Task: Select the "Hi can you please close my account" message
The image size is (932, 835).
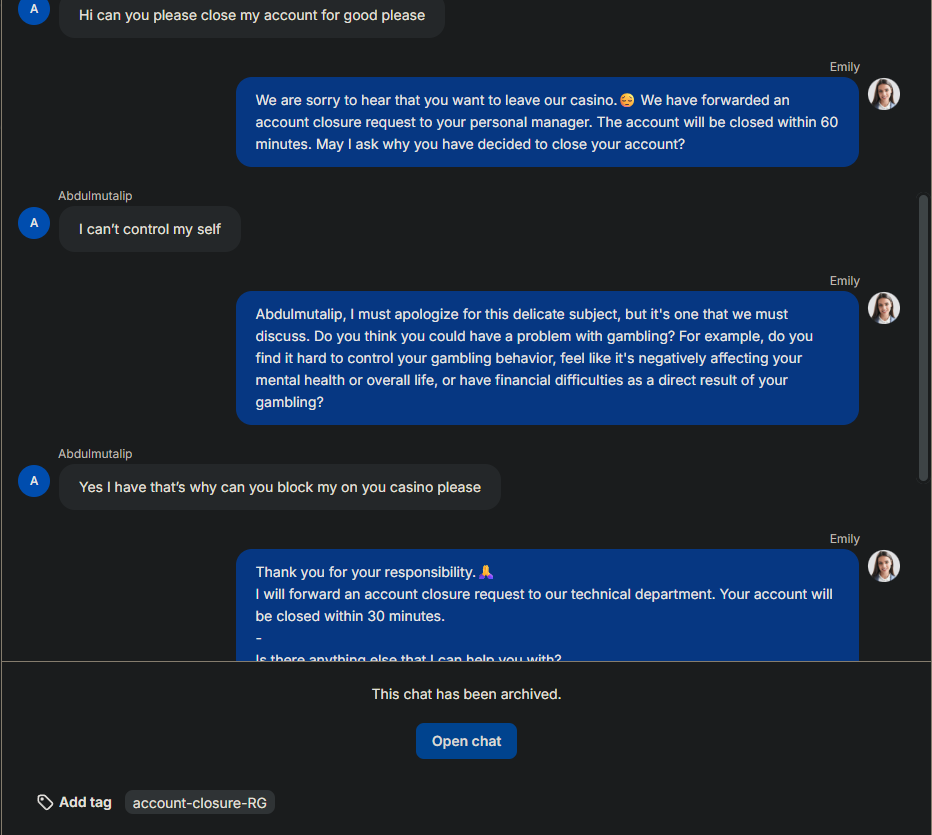Action: [x=252, y=16]
